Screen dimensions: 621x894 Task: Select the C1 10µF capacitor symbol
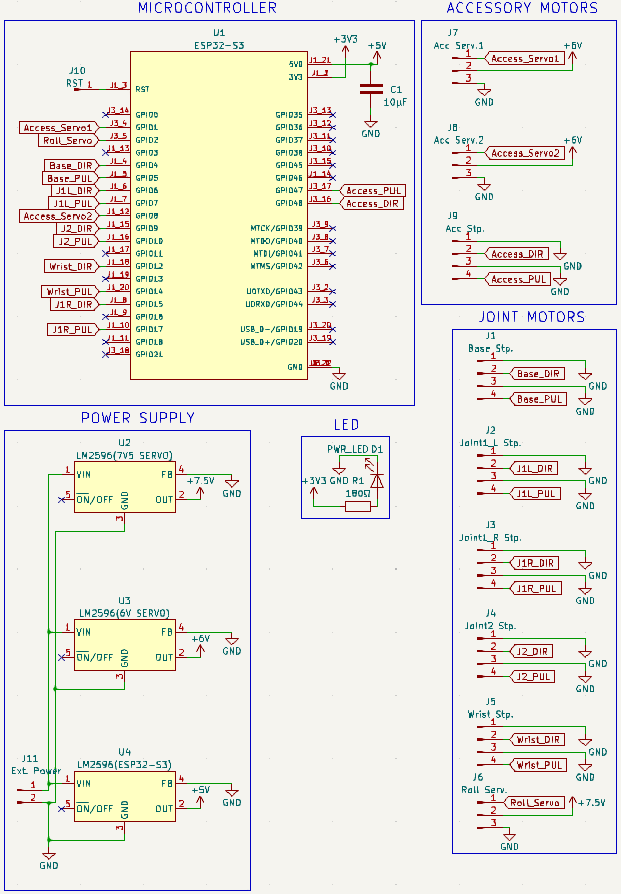[x=371, y=90]
